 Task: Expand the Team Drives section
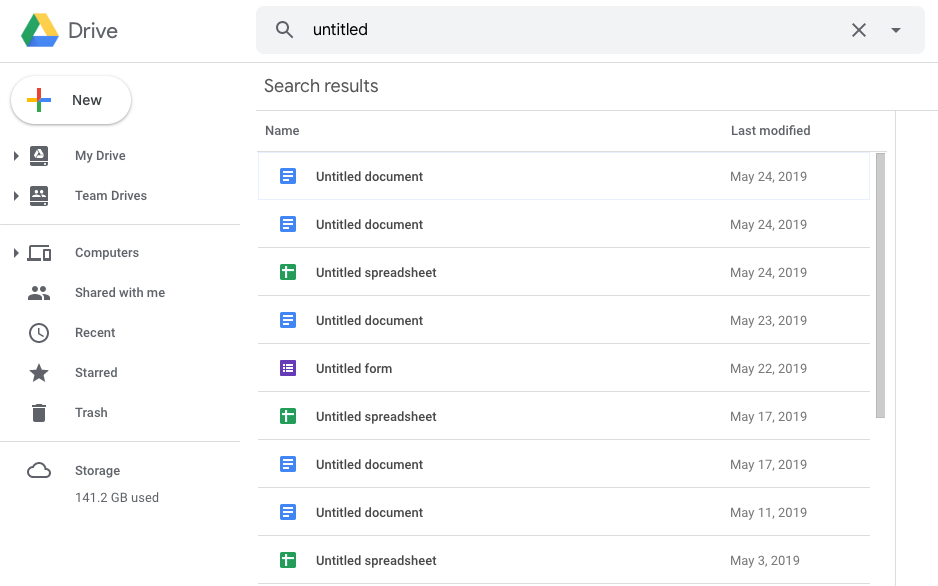(16, 196)
